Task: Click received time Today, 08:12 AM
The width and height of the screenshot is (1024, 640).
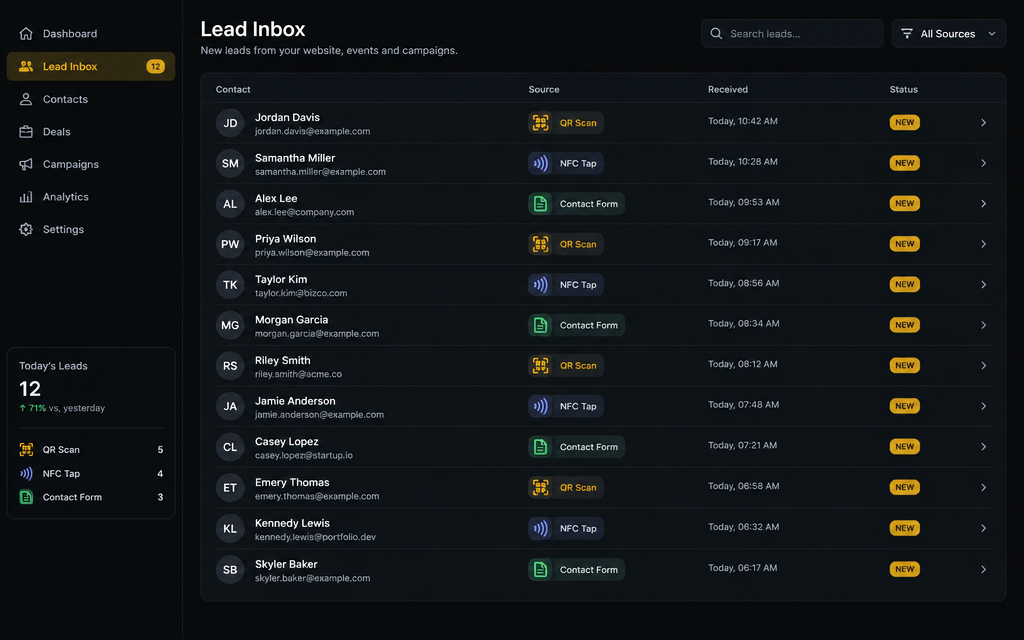Action: point(743,364)
